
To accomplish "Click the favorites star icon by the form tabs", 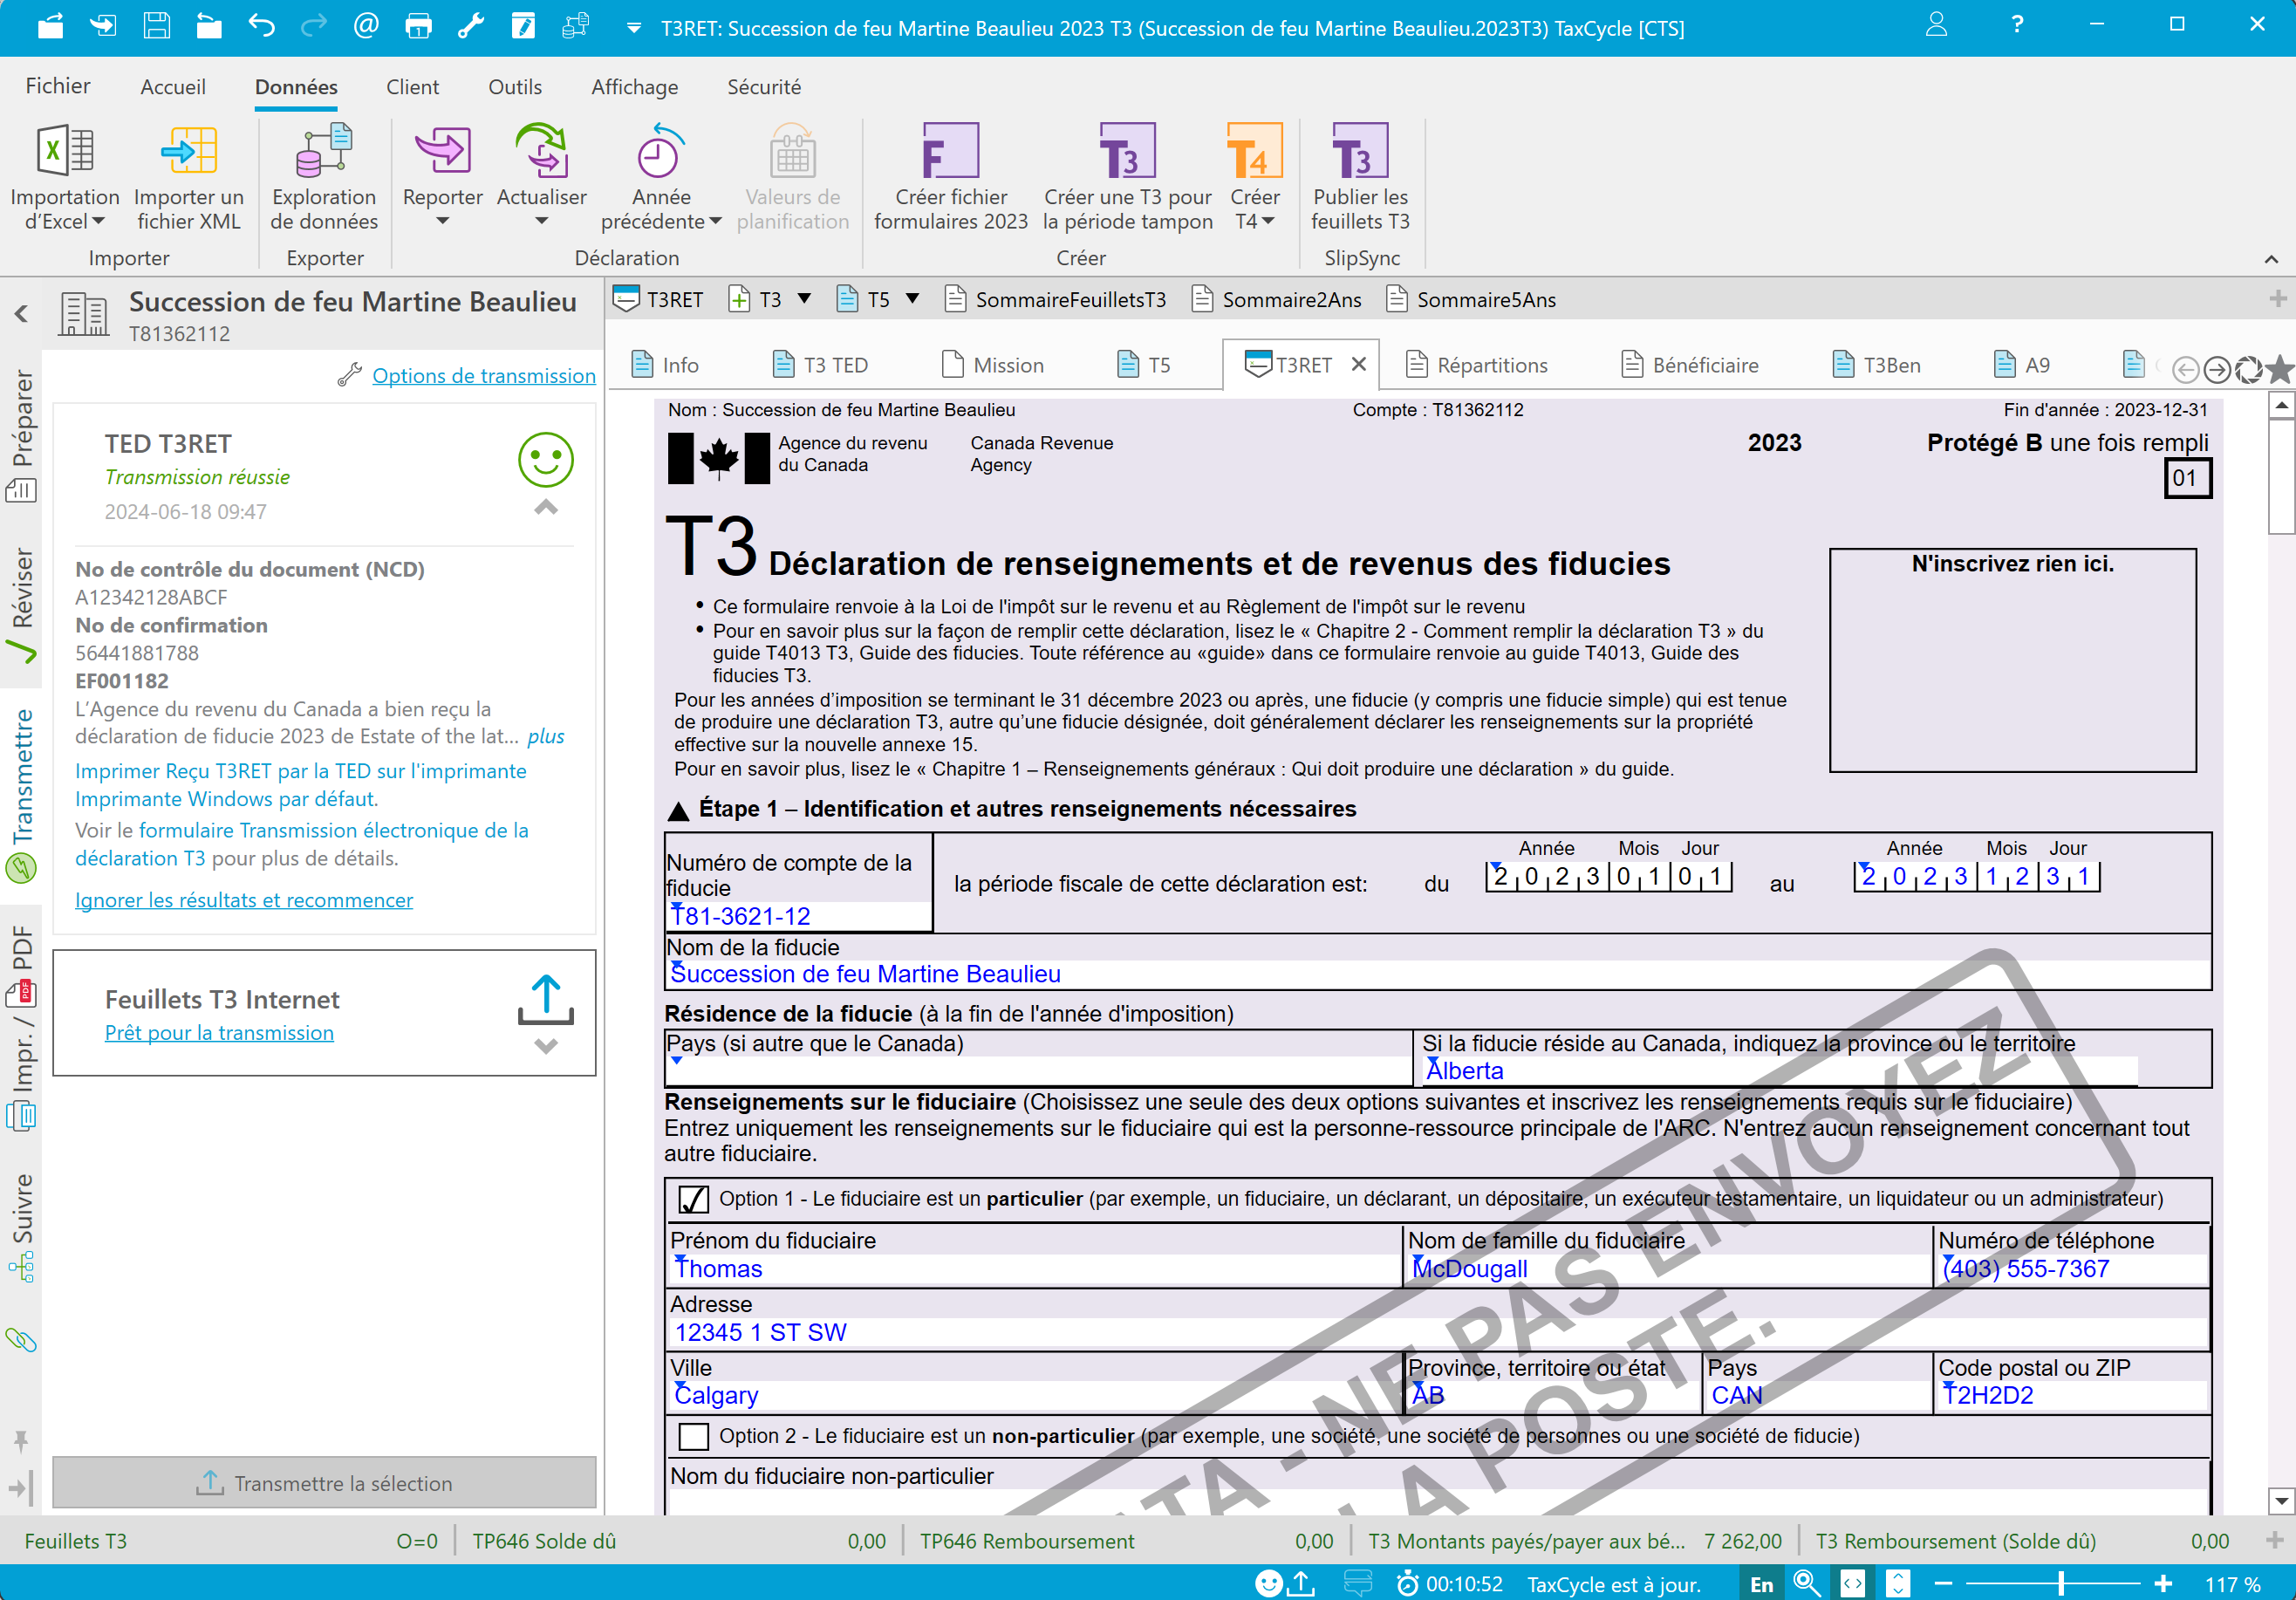I will [2279, 369].
